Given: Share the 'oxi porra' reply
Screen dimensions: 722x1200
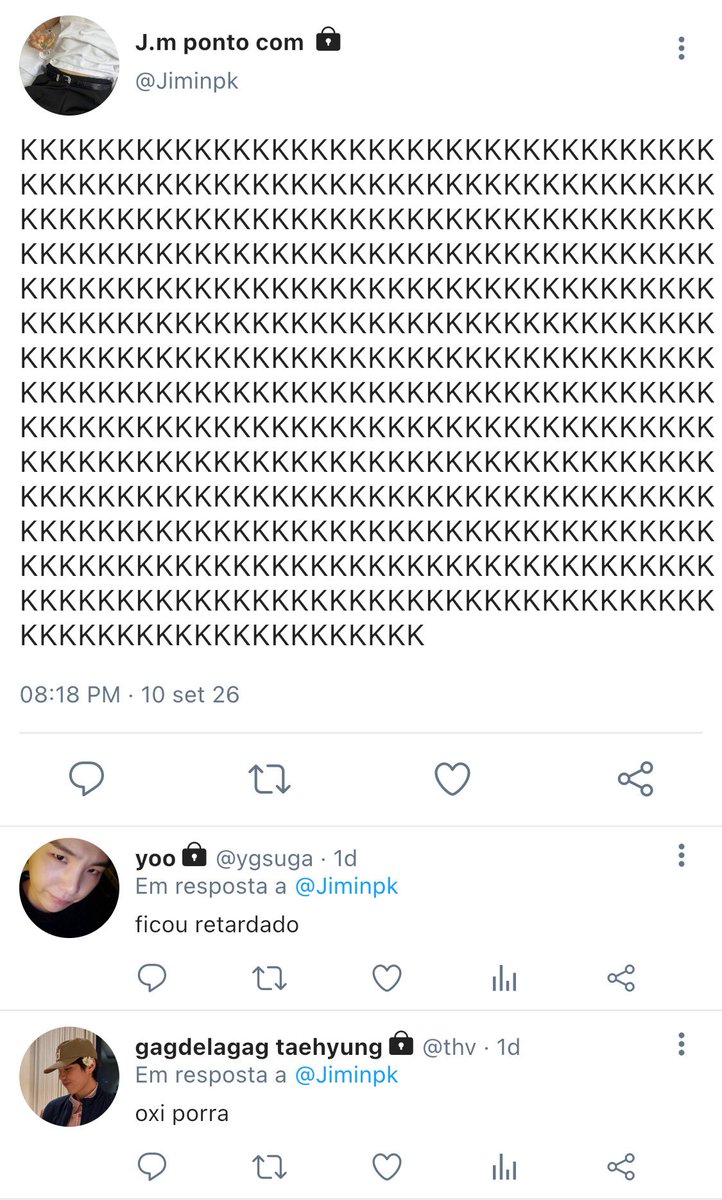Looking at the screenshot, I should tap(621, 1166).
